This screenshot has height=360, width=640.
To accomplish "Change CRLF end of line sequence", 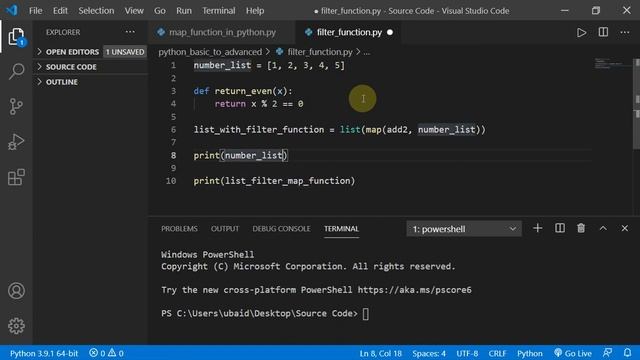I will pyautogui.click(x=497, y=353).
